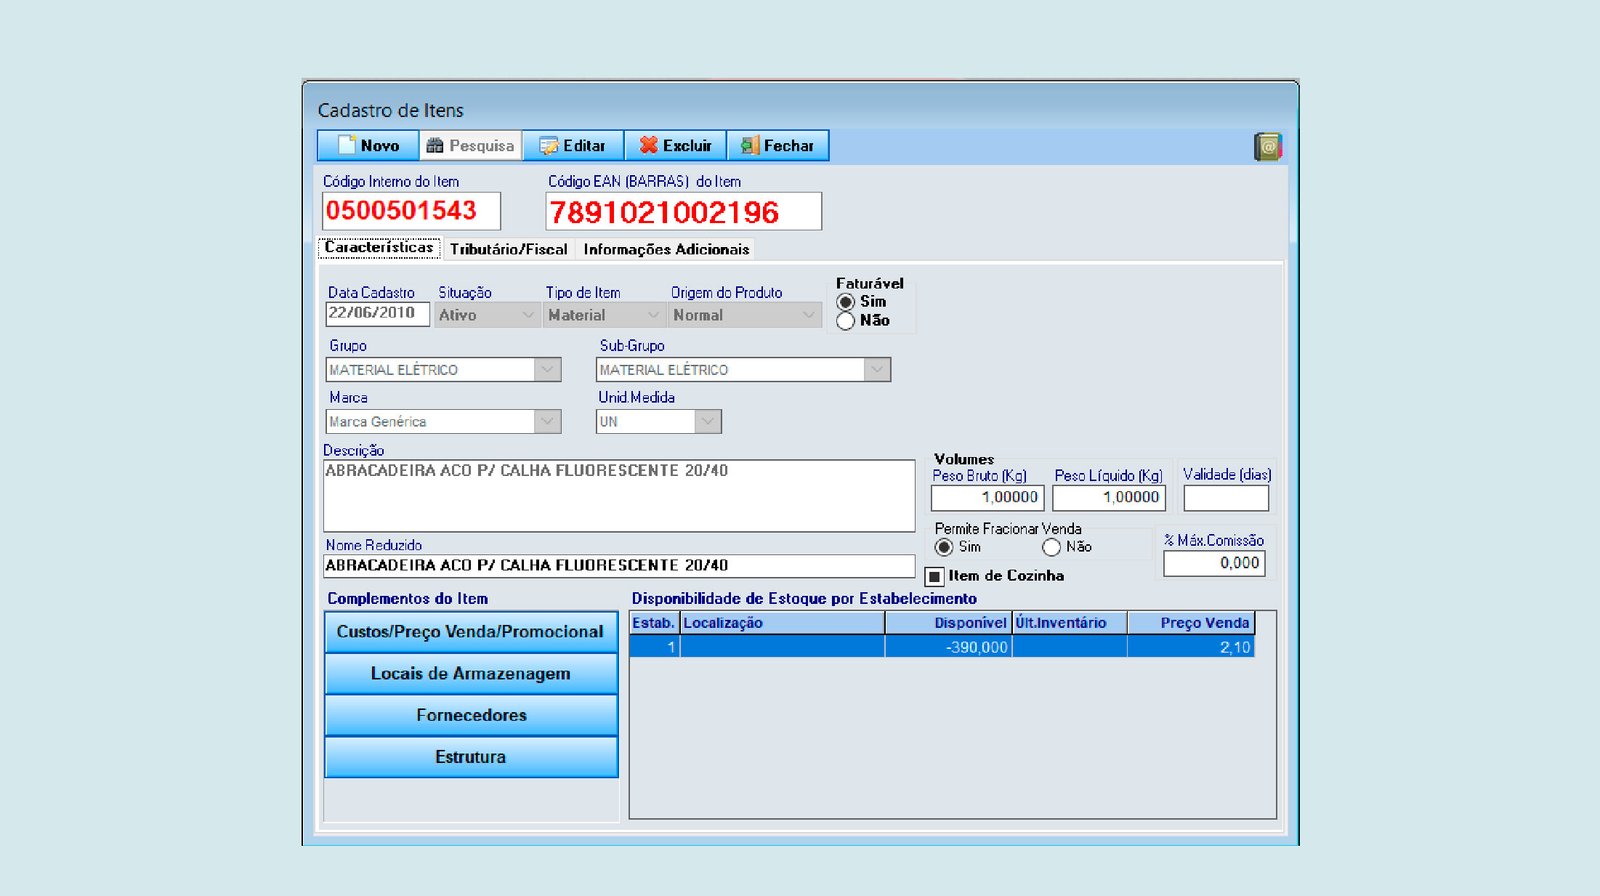Toggle Item de Cozinha checkbox
This screenshot has width=1600, height=896.
935,576
